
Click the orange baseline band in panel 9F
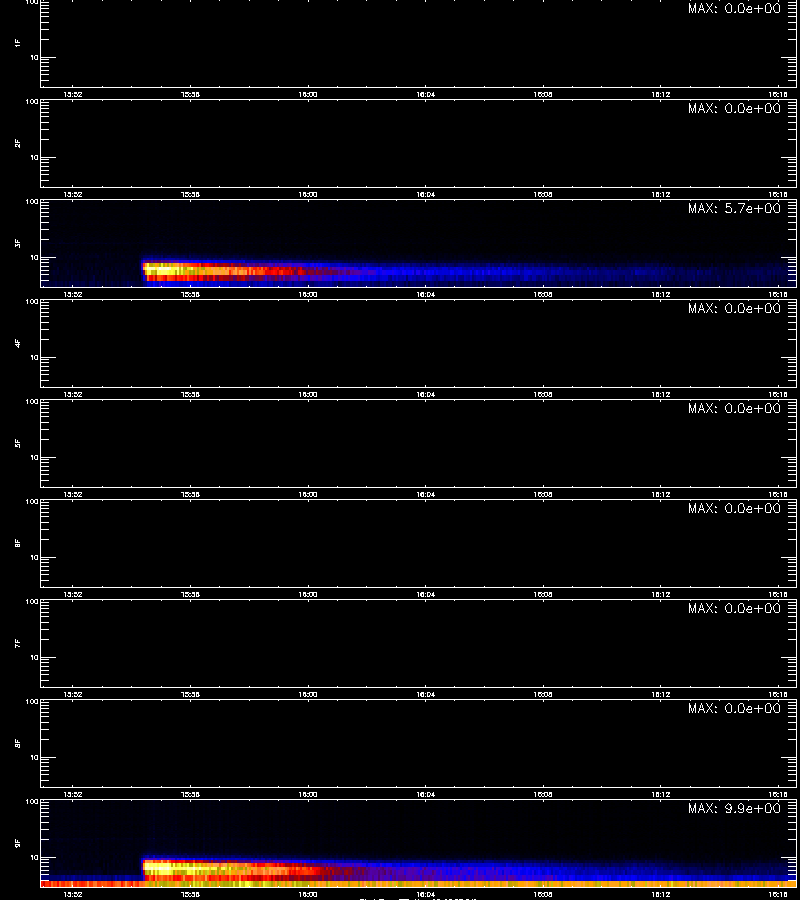point(418,884)
